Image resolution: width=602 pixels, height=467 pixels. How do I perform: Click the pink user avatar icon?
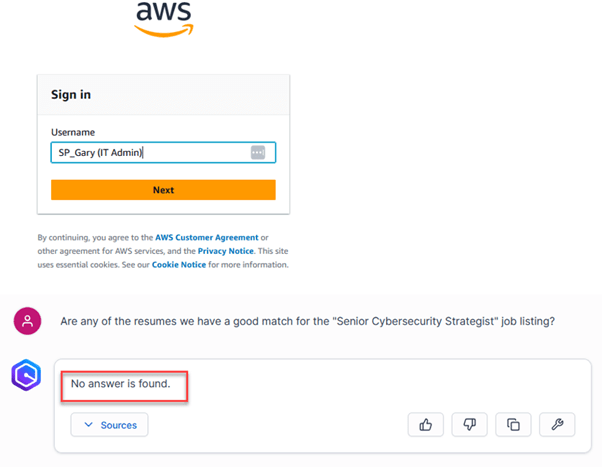[x=27, y=321]
